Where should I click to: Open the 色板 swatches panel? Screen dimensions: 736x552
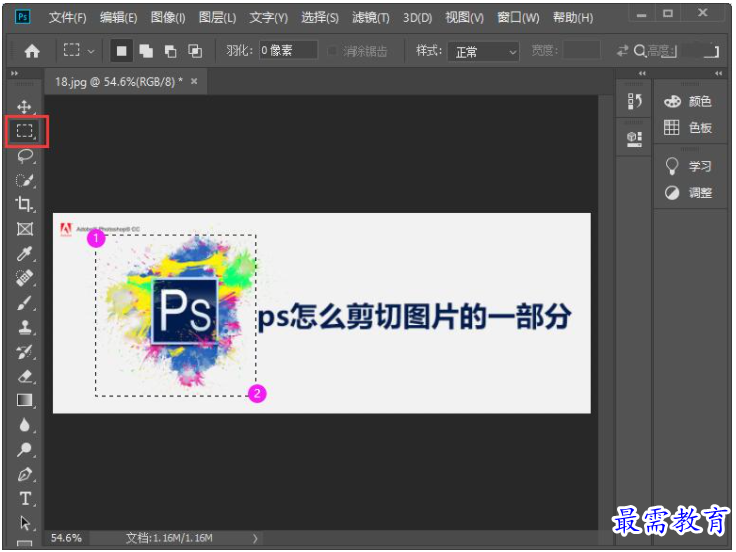(x=688, y=127)
